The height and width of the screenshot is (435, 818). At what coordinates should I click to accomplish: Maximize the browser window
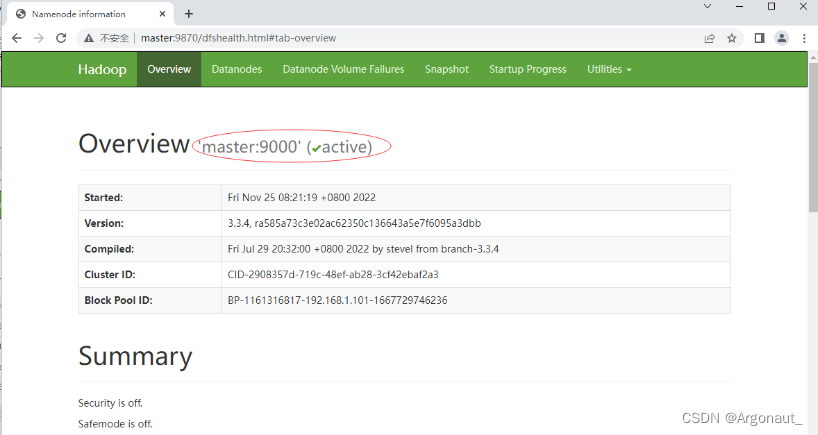click(x=772, y=6)
